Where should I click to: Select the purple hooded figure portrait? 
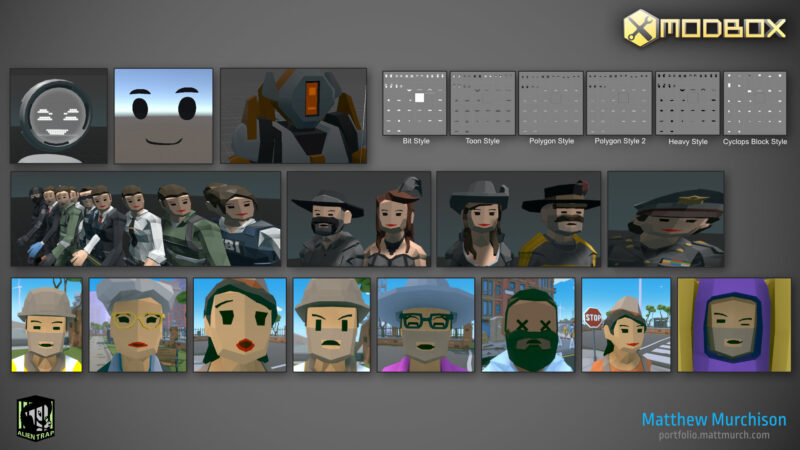click(734, 324)
